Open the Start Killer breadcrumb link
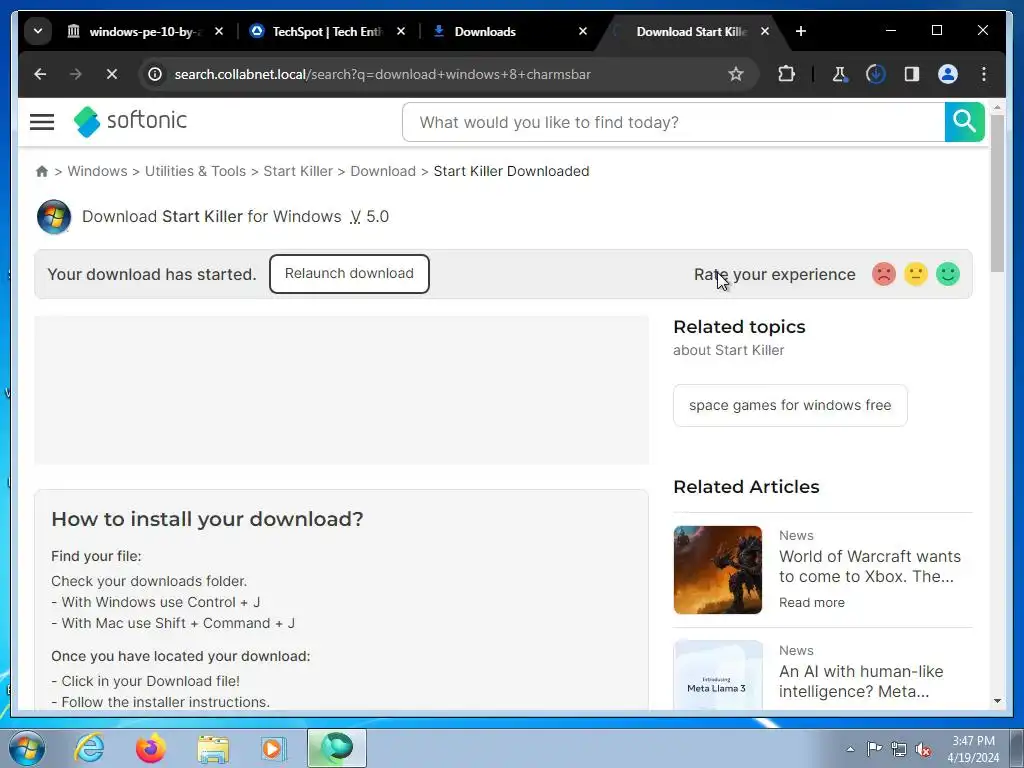The width and height of the screenshot is (1024, 768). (x=298, y=171)
